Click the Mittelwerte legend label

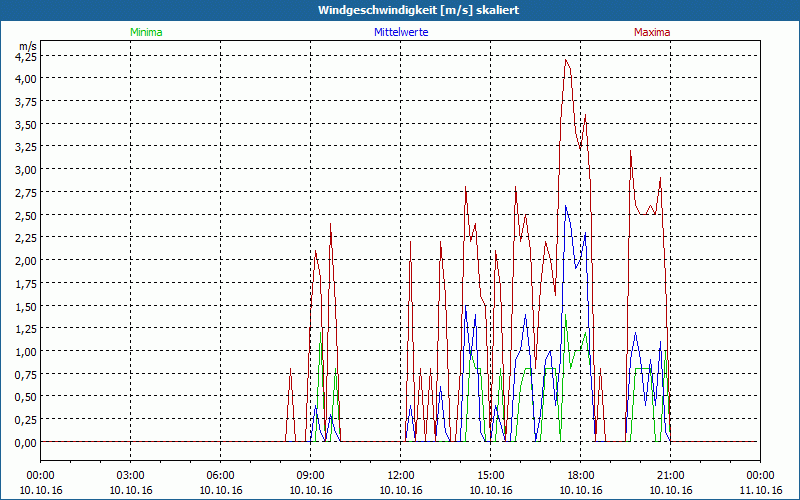point(401,32)
